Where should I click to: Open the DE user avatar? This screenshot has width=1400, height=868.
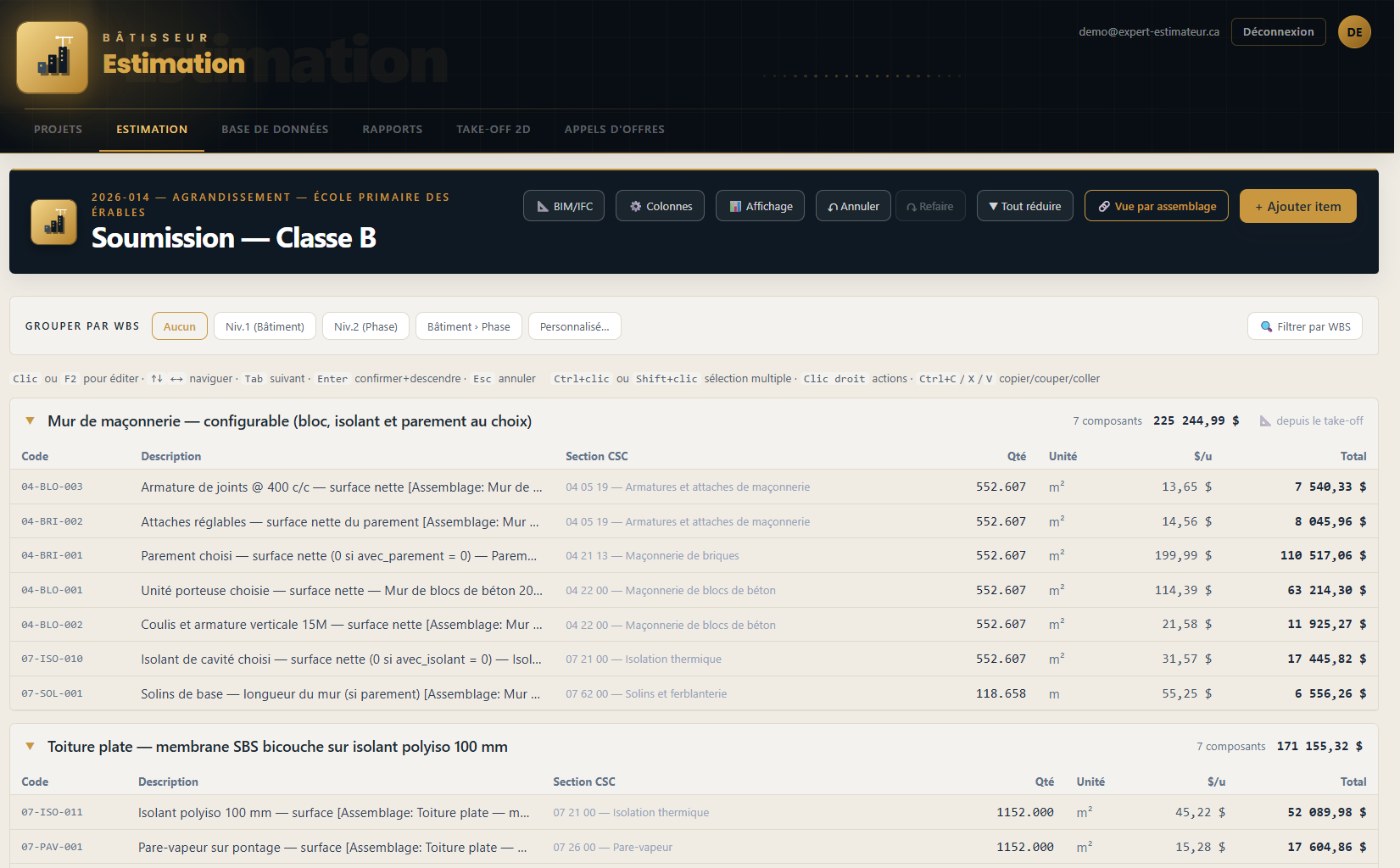pos(1354,32)
